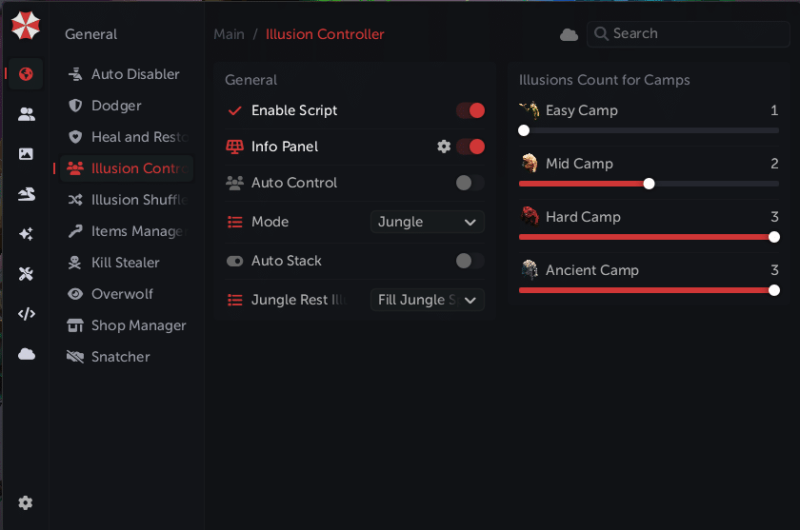Disable the Enable Script toggle

pyautogui.click(x=470, y=111)
